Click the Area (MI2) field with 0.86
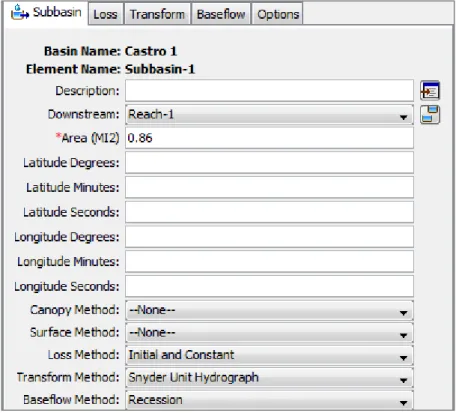This screenshot has height=413, width=456. click(269, 138)
